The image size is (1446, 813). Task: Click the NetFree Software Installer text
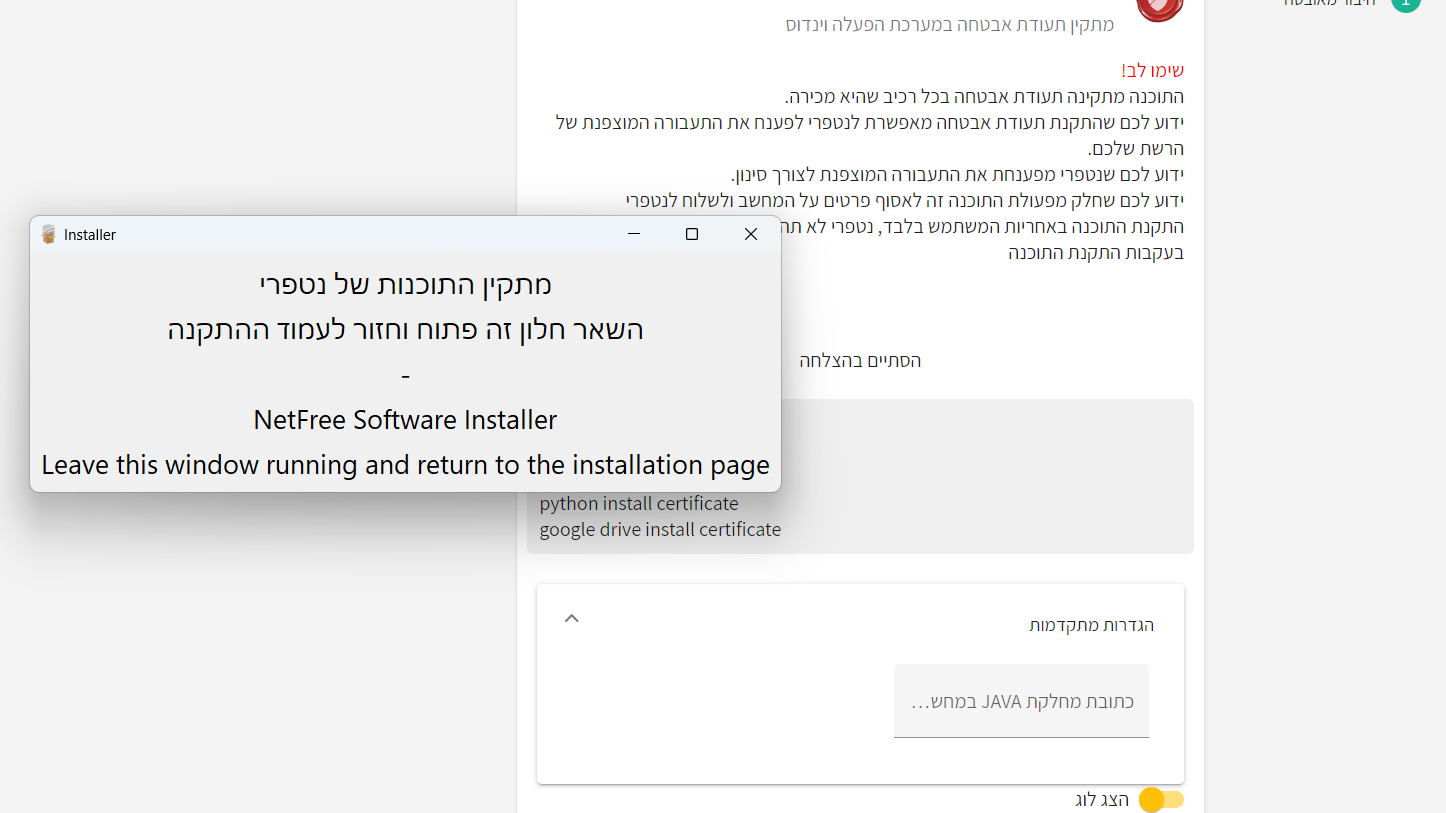coord(405,420)
